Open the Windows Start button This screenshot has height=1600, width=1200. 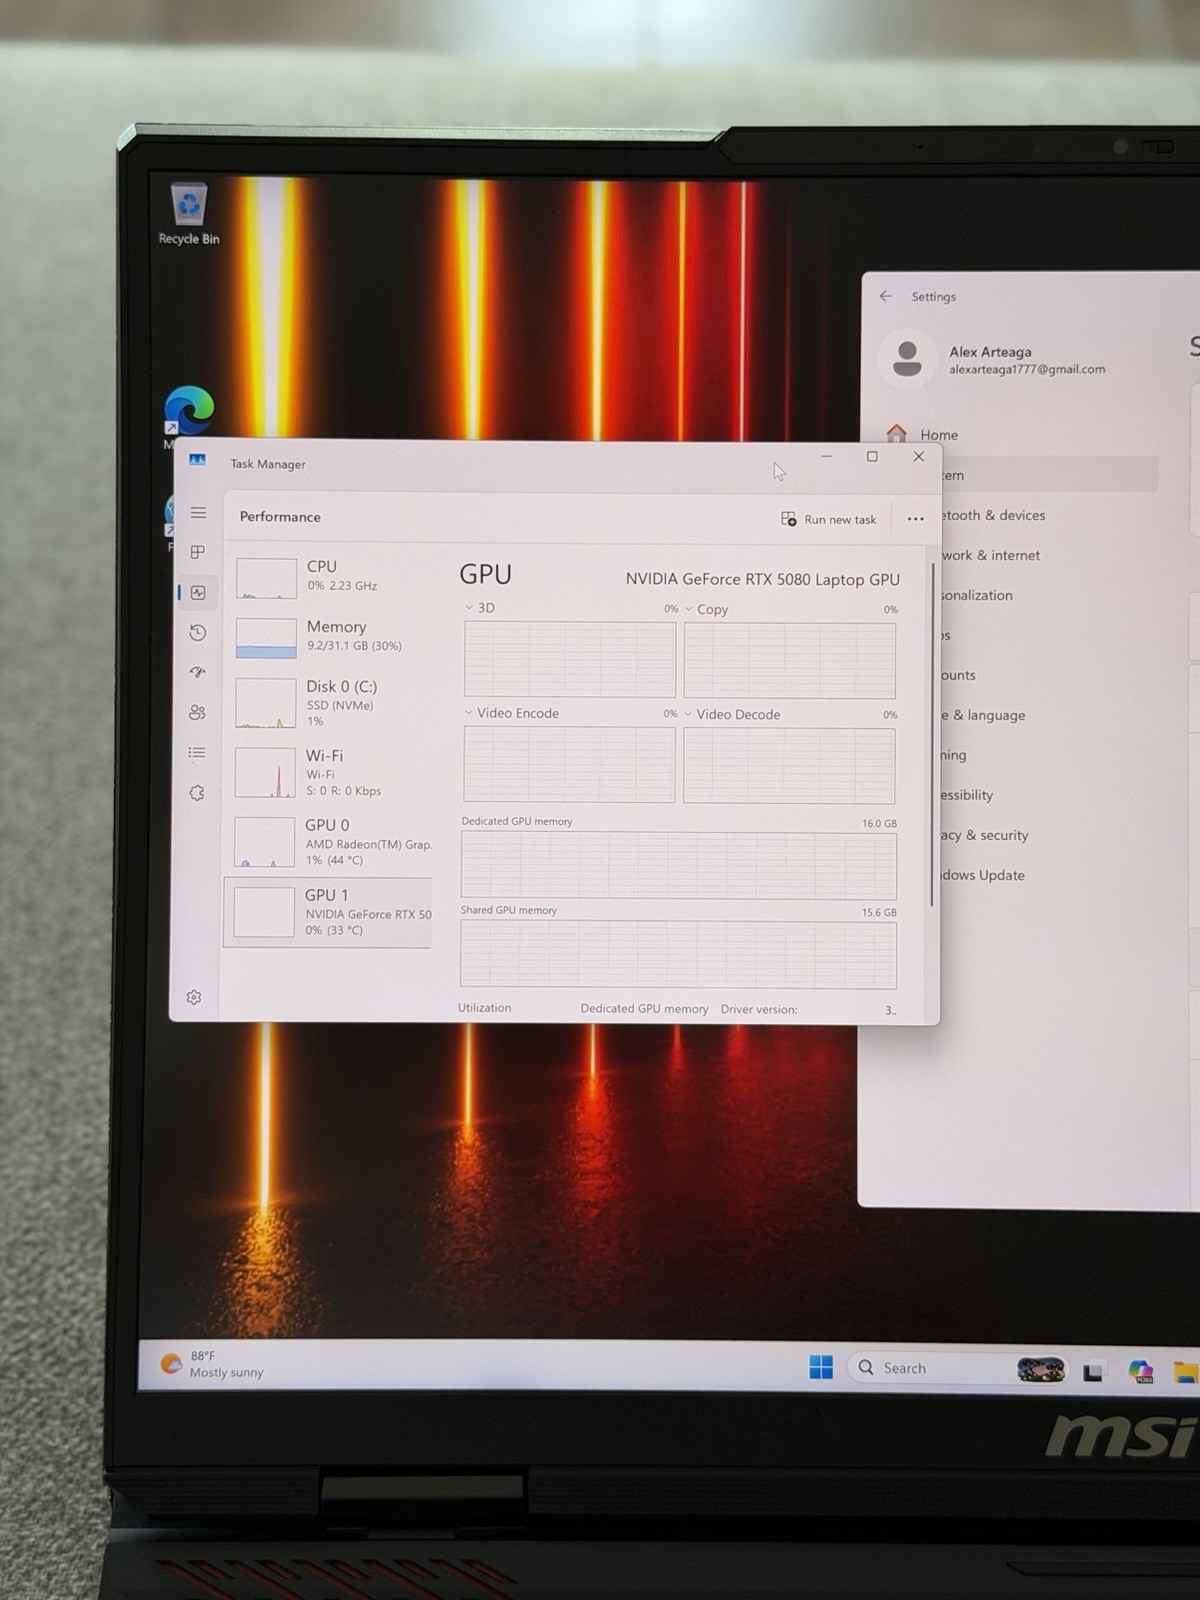(x=821, y=1367)
